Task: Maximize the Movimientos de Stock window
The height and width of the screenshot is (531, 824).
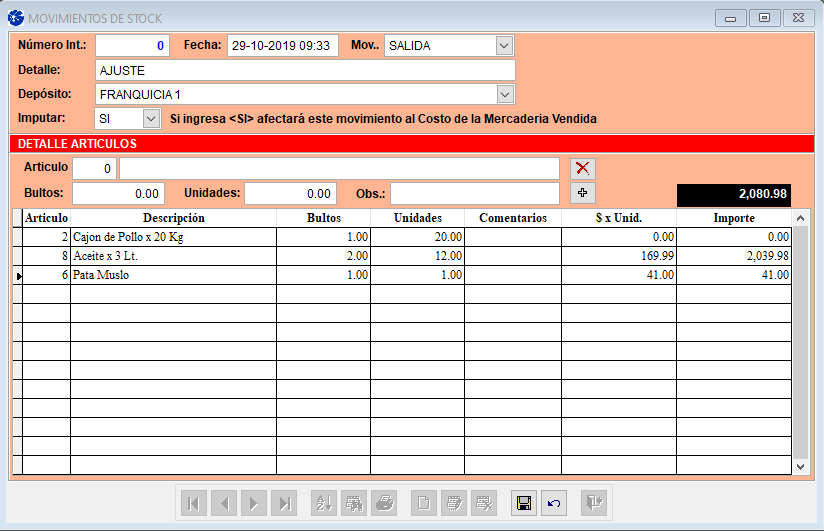Action: (x=764, y=18)
